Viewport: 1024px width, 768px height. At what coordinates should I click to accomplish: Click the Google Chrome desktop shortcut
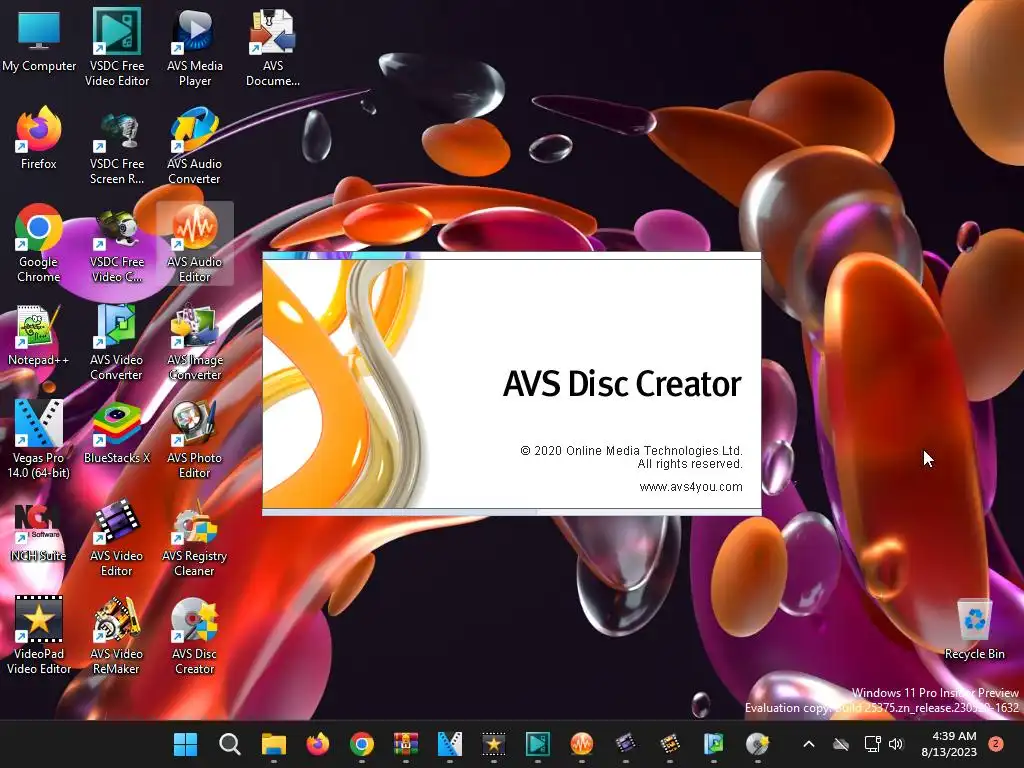(x=39, y=244)
